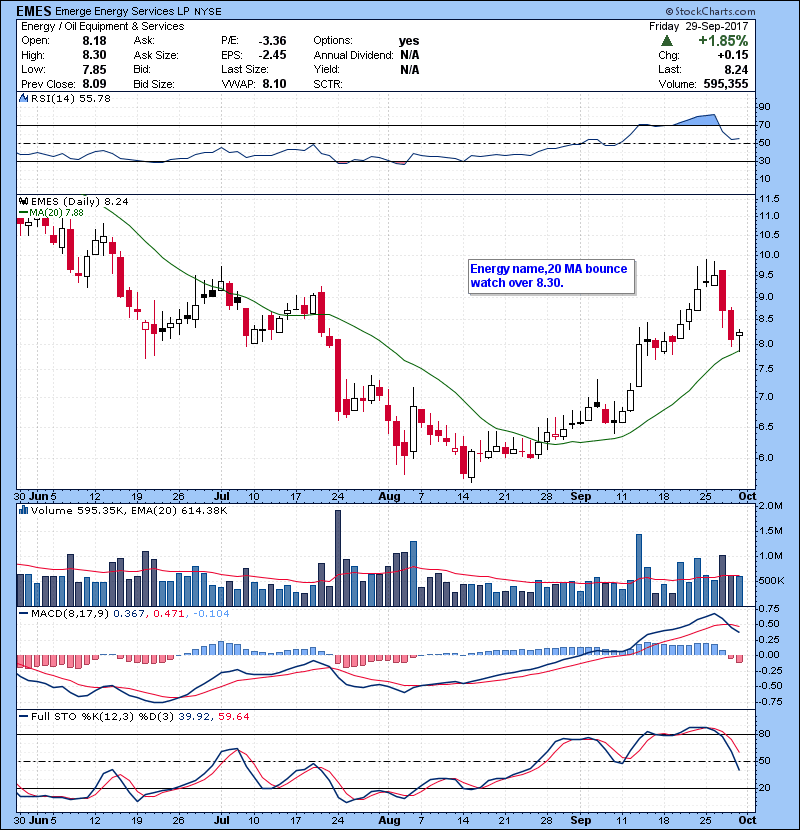Click the MACD histogram value -0.104
Image resolution: width=800 pixels, height=830 pixels.
point(211,614)
